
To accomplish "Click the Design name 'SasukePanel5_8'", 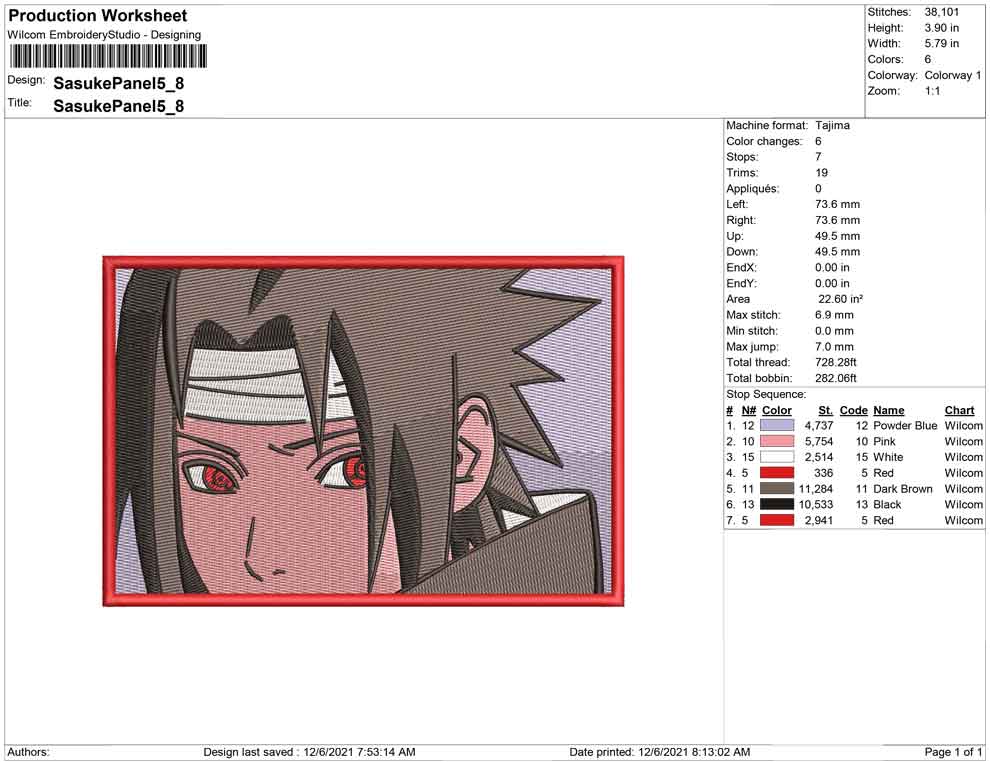I will tap(119, 83).
